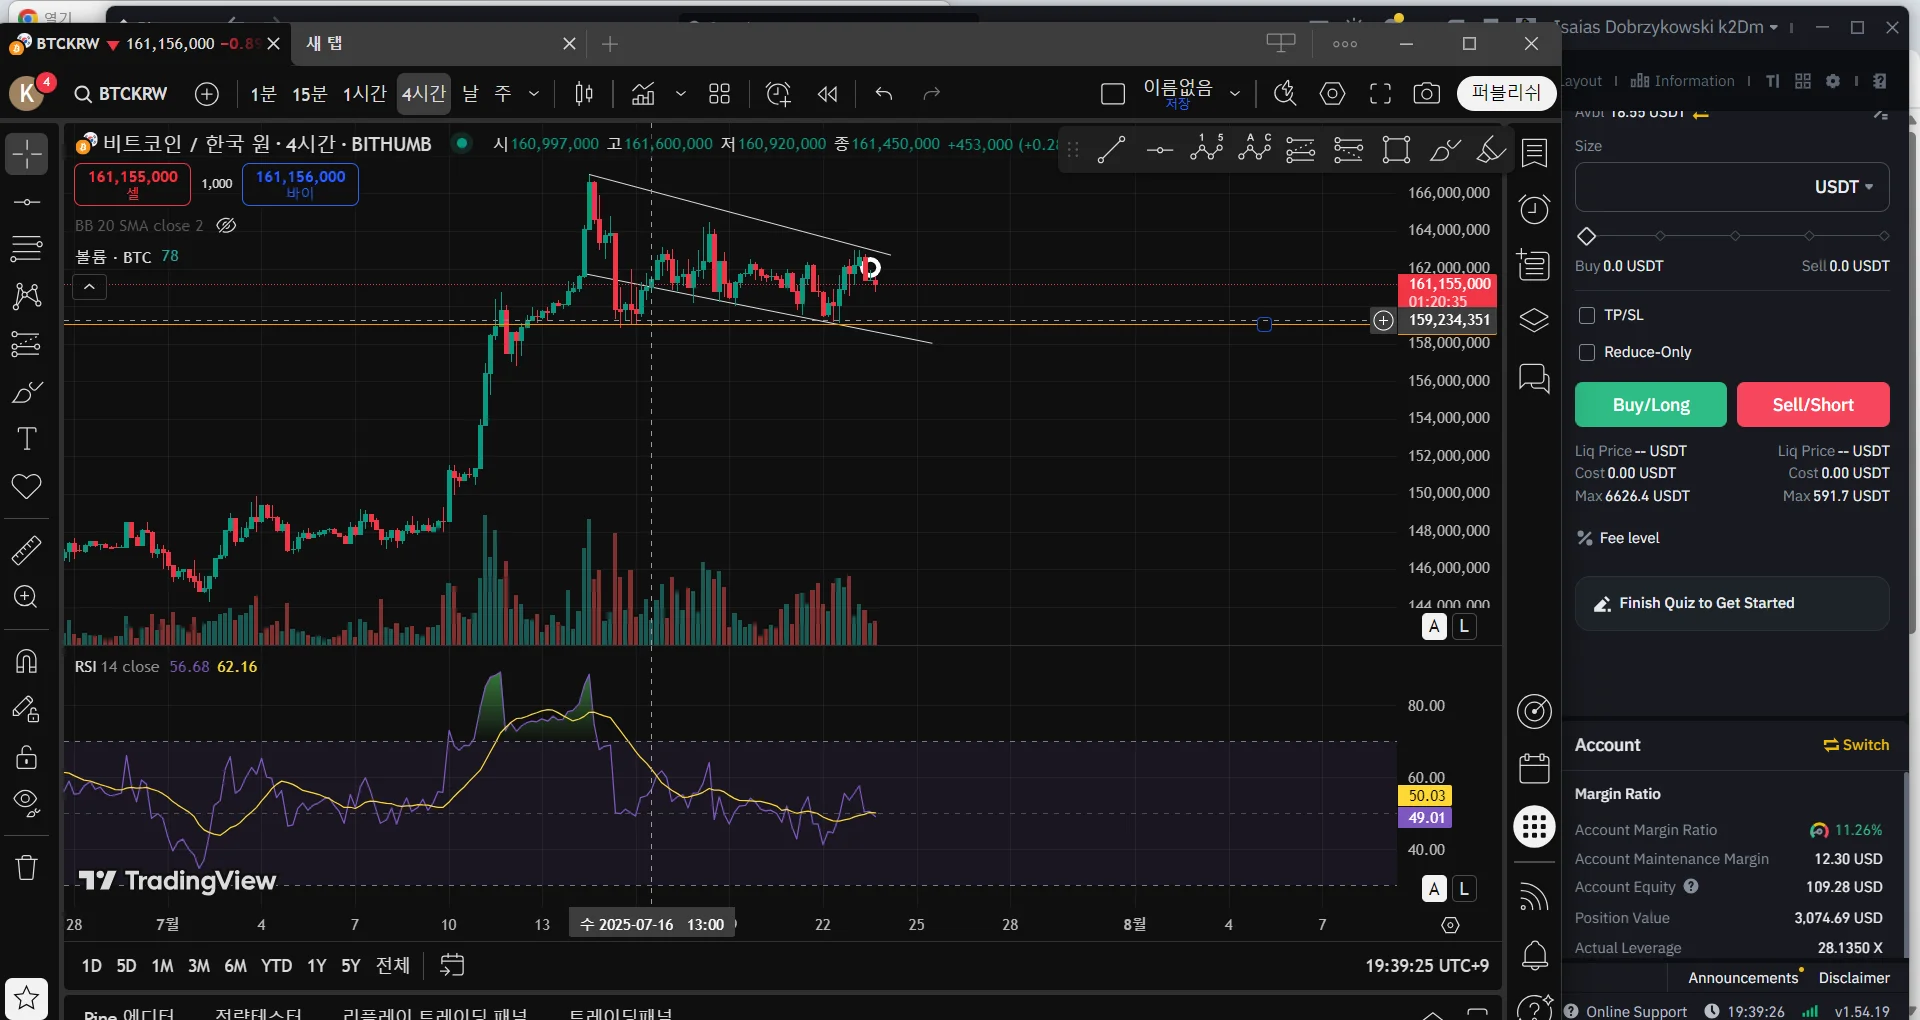Click the order size slider handle
1920x1020 pixels.
1586,237
